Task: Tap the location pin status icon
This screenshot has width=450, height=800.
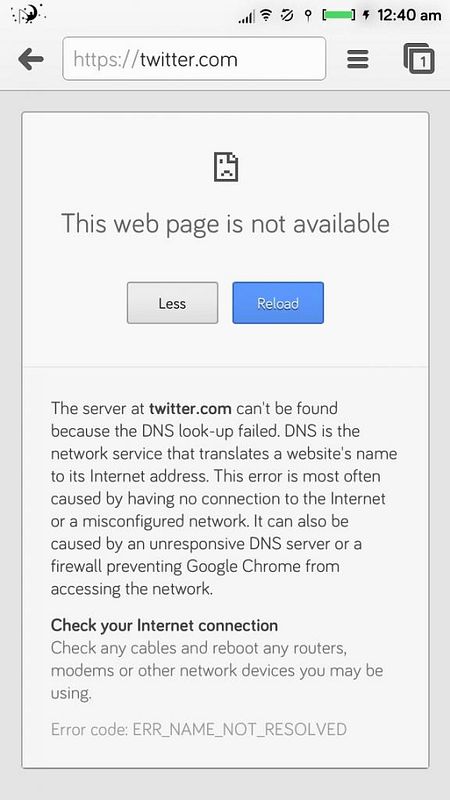Action: click(x=307, y=16)
